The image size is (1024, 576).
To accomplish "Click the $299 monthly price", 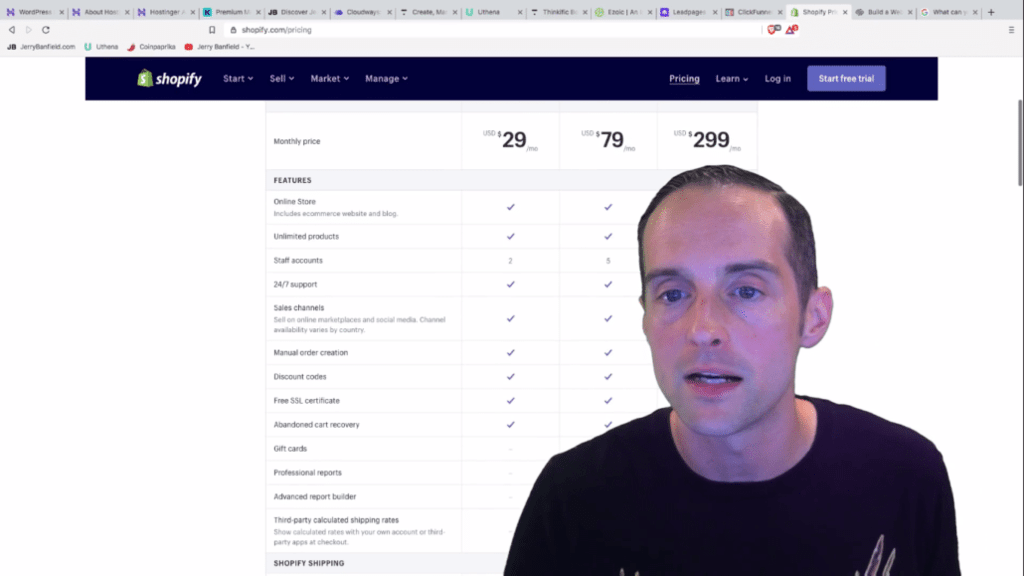I will (707, 140).
